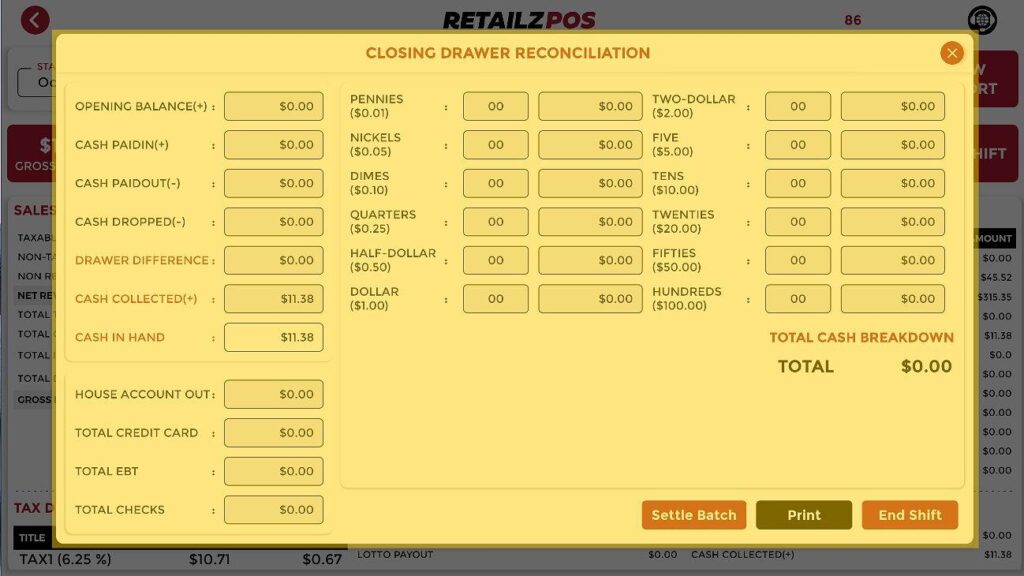Click the Total Credit Card field
1024x576 pixels.
pos(273,433)
